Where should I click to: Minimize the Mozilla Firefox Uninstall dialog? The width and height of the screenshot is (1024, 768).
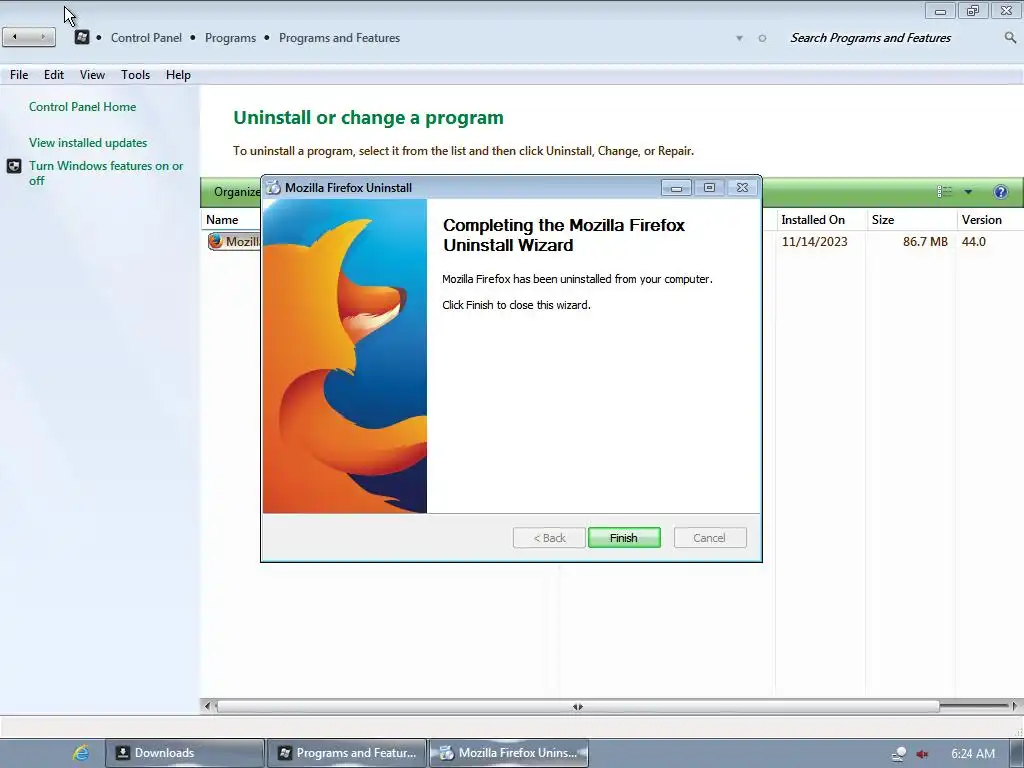[676, 188]
